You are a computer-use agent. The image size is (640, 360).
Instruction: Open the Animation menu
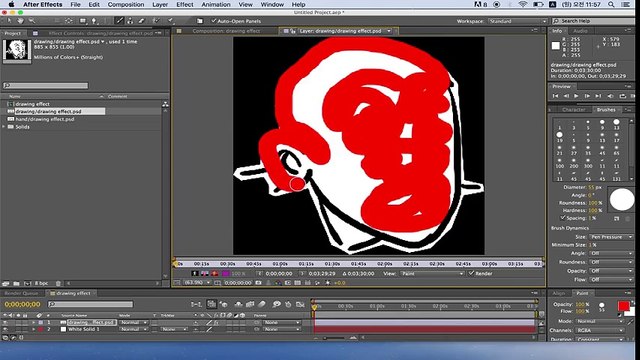(216, 4)
